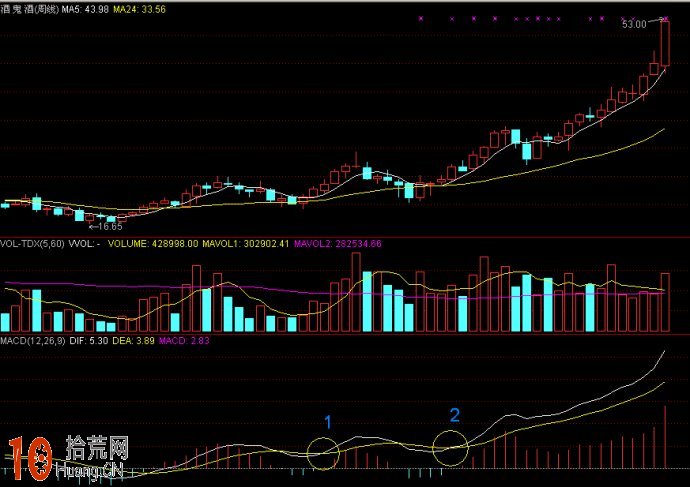Screen dimensions: 690x487
Task: Select the MAVOL1: 302902.41 readout
Action: [246, 244]
